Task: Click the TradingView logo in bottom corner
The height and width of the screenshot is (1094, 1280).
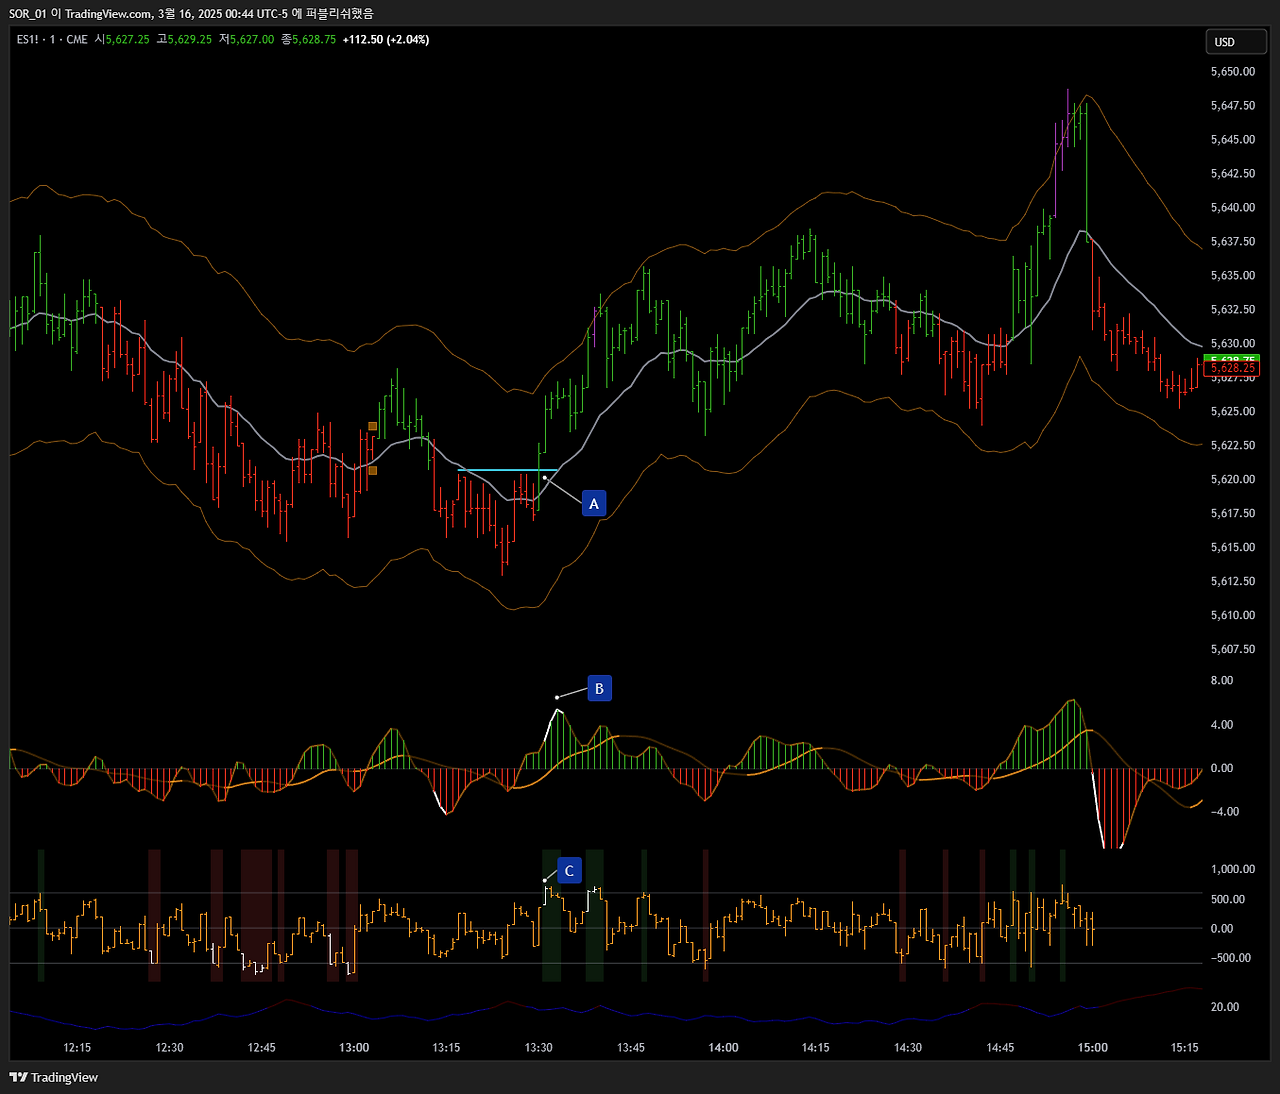Action: tap(54, 1077)
